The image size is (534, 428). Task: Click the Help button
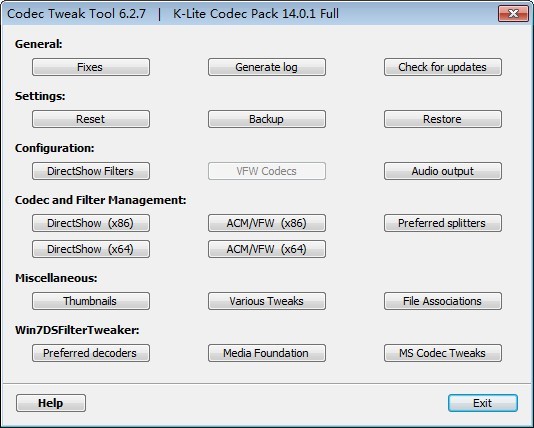pyautogui.click(x=51, y=403)
